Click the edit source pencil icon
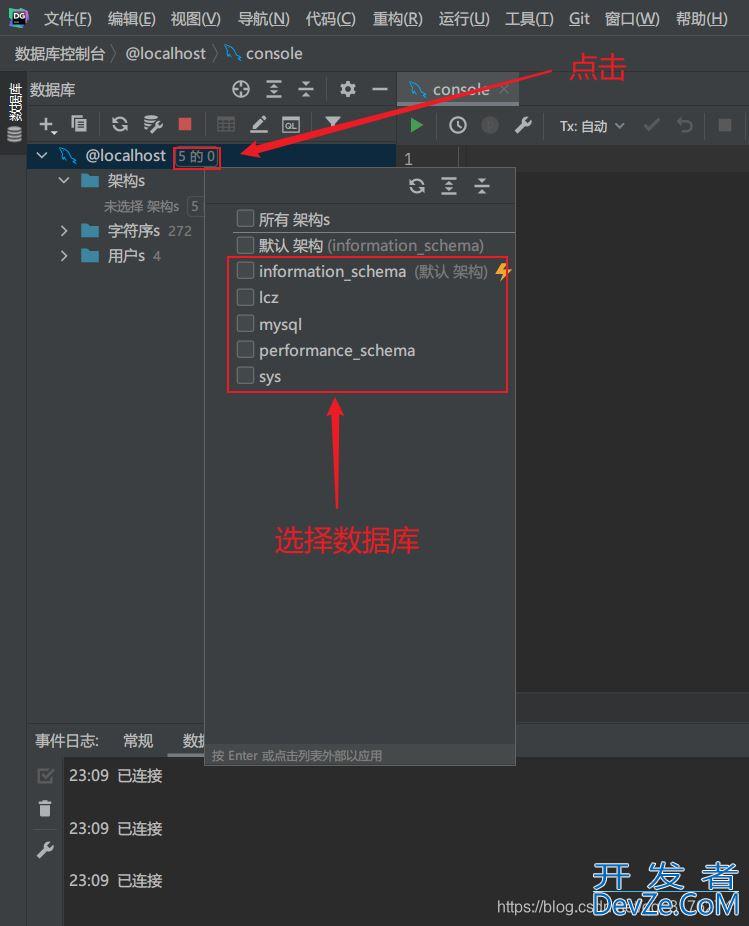749x926 pixels. click(259, 124)
